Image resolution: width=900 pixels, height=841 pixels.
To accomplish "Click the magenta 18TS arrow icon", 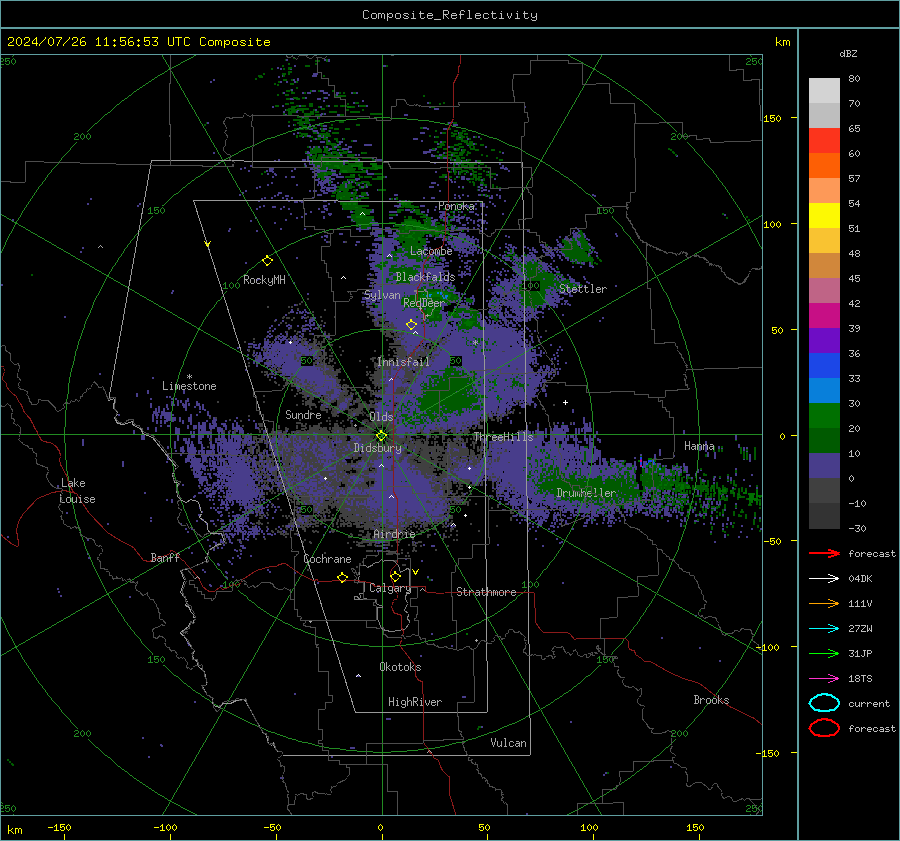I will pos(824,679).
